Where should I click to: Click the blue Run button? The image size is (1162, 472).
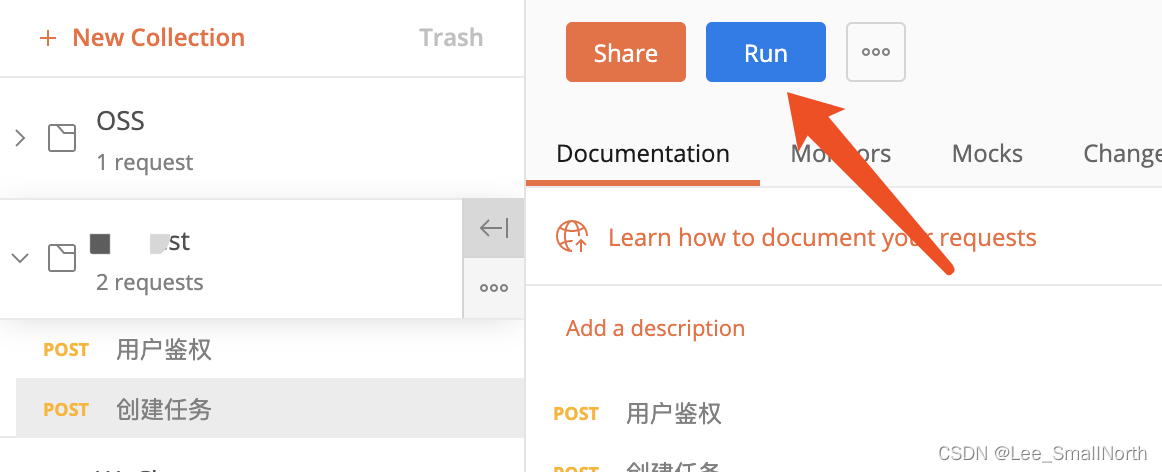[766, 52]
